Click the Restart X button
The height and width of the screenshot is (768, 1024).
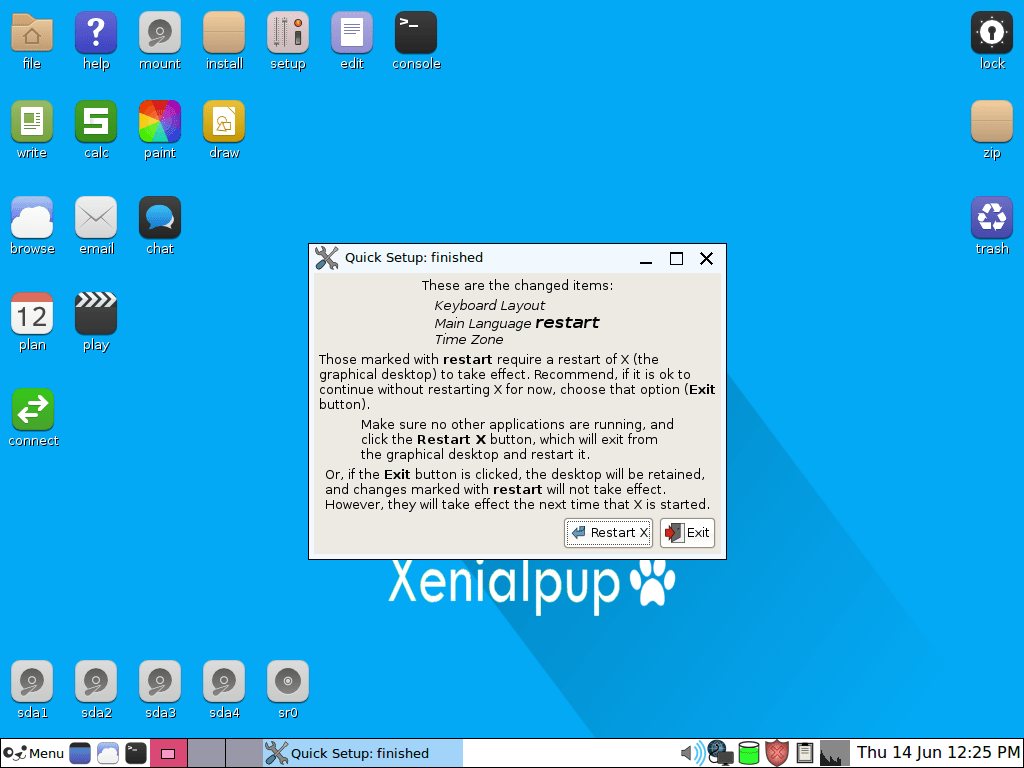[608, 533]
